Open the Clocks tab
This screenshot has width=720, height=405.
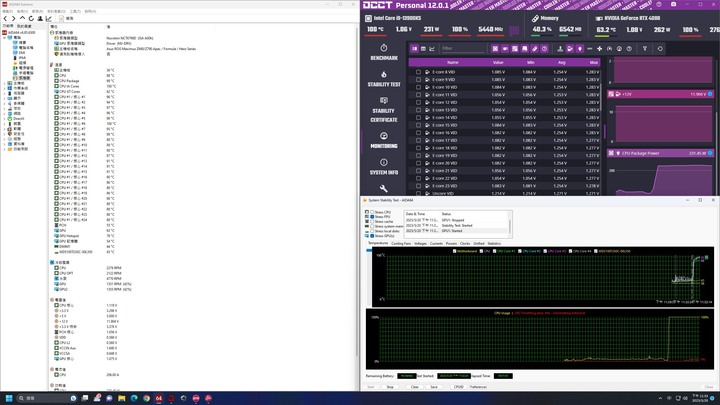pos(465,243)
